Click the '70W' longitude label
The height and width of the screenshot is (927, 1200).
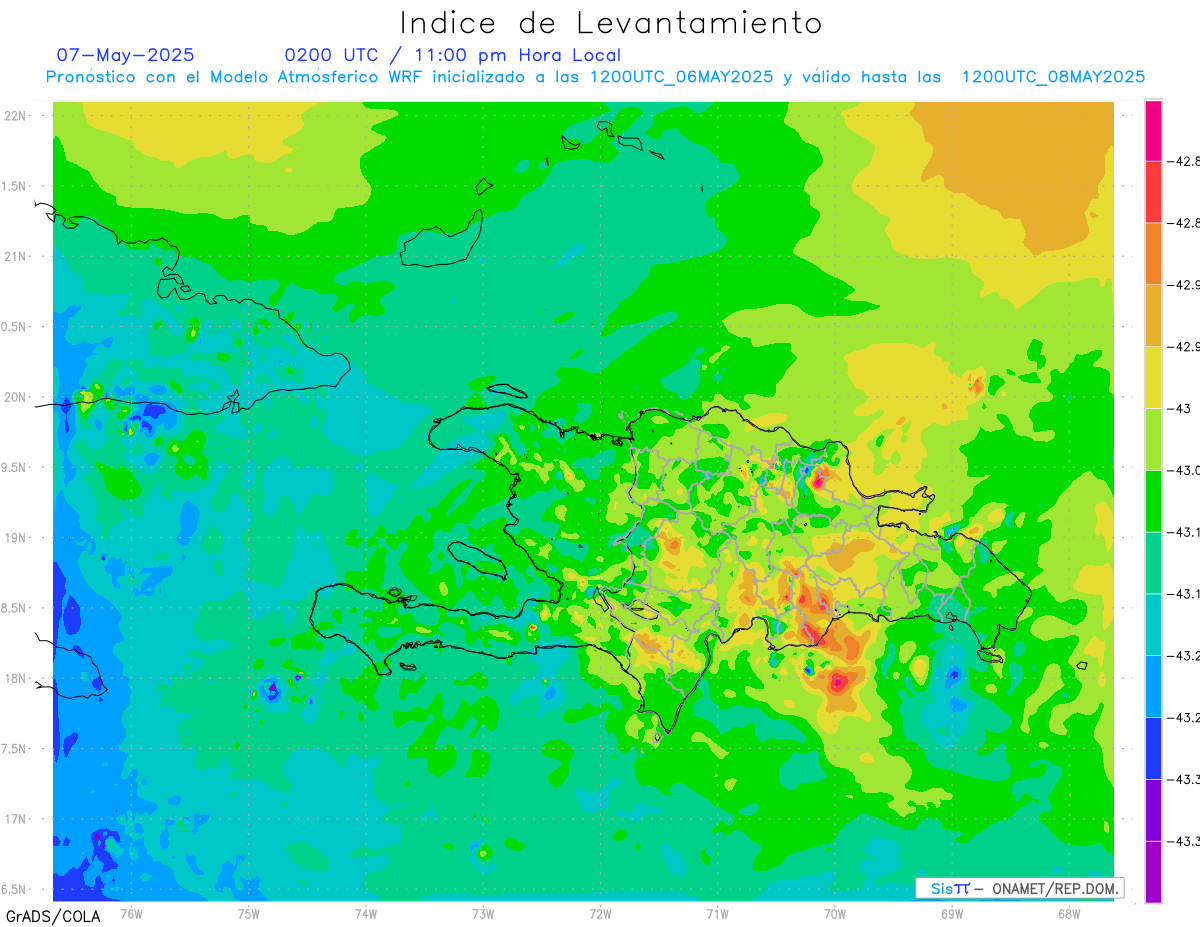click(835, 914)
